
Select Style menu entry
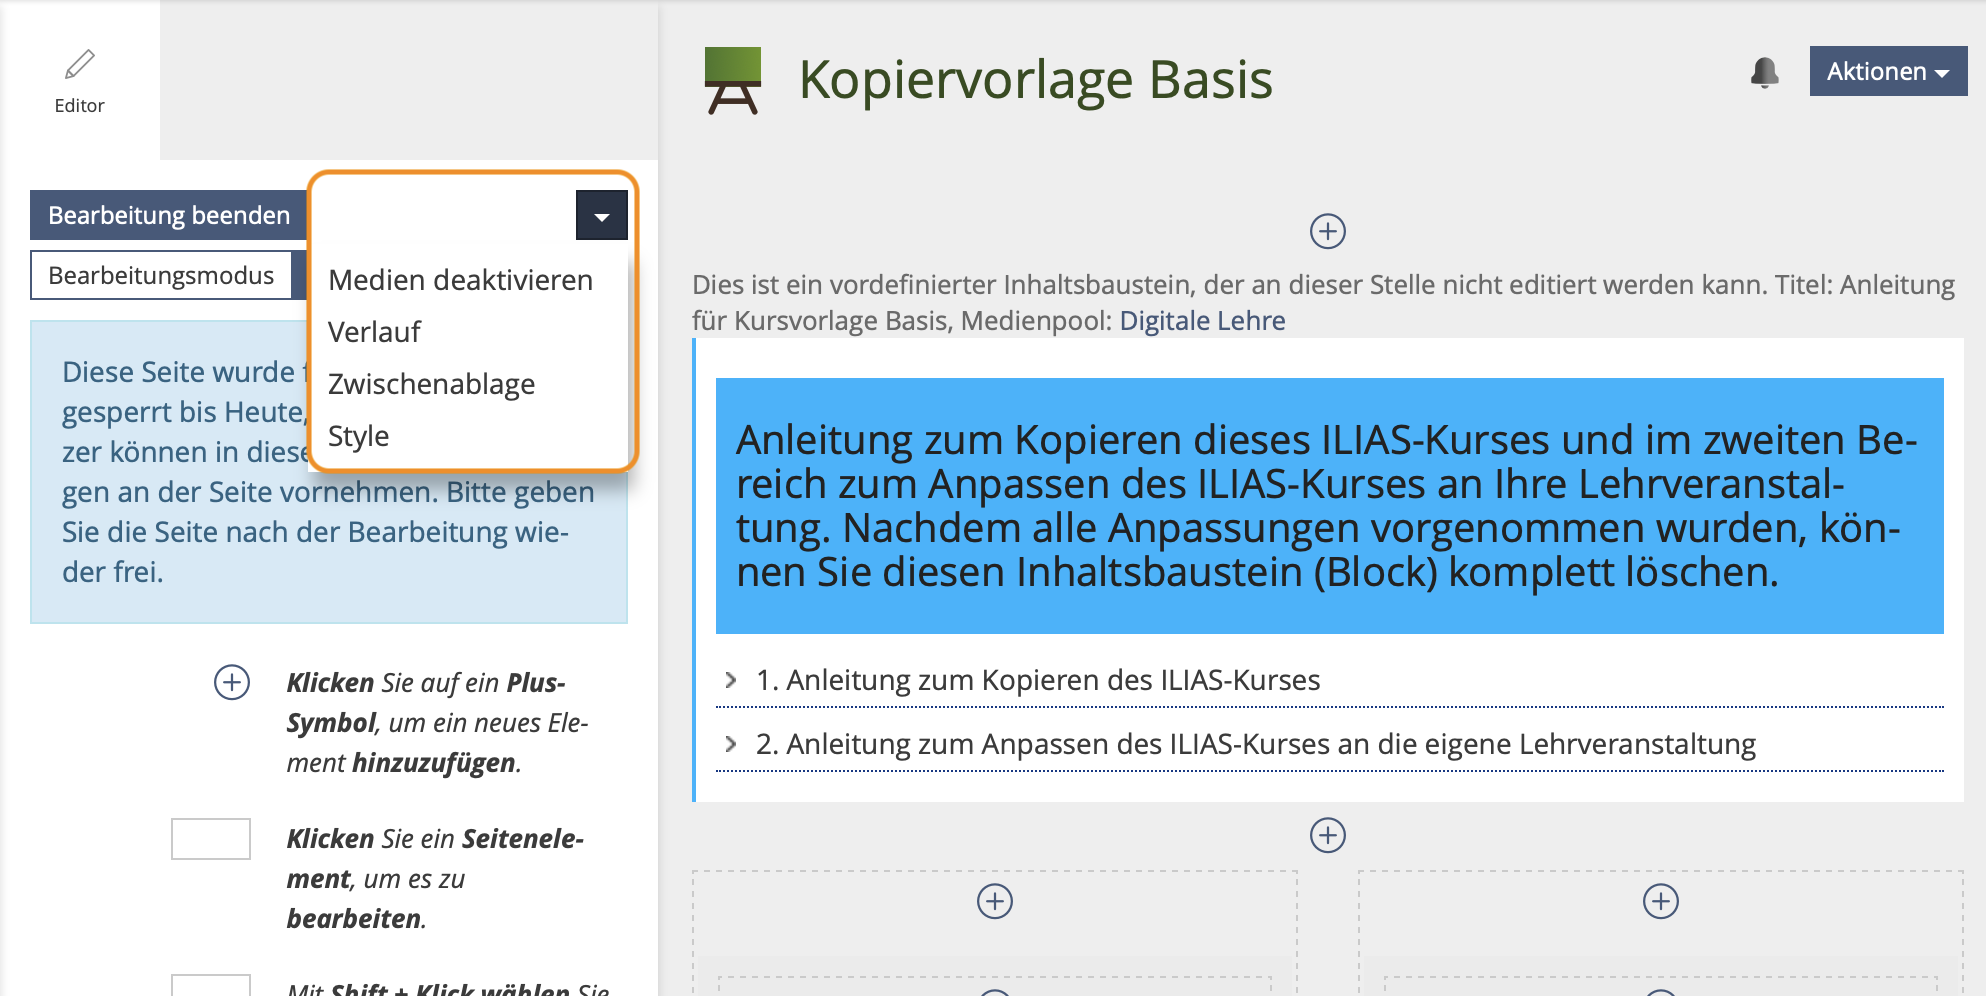(358, 436)
